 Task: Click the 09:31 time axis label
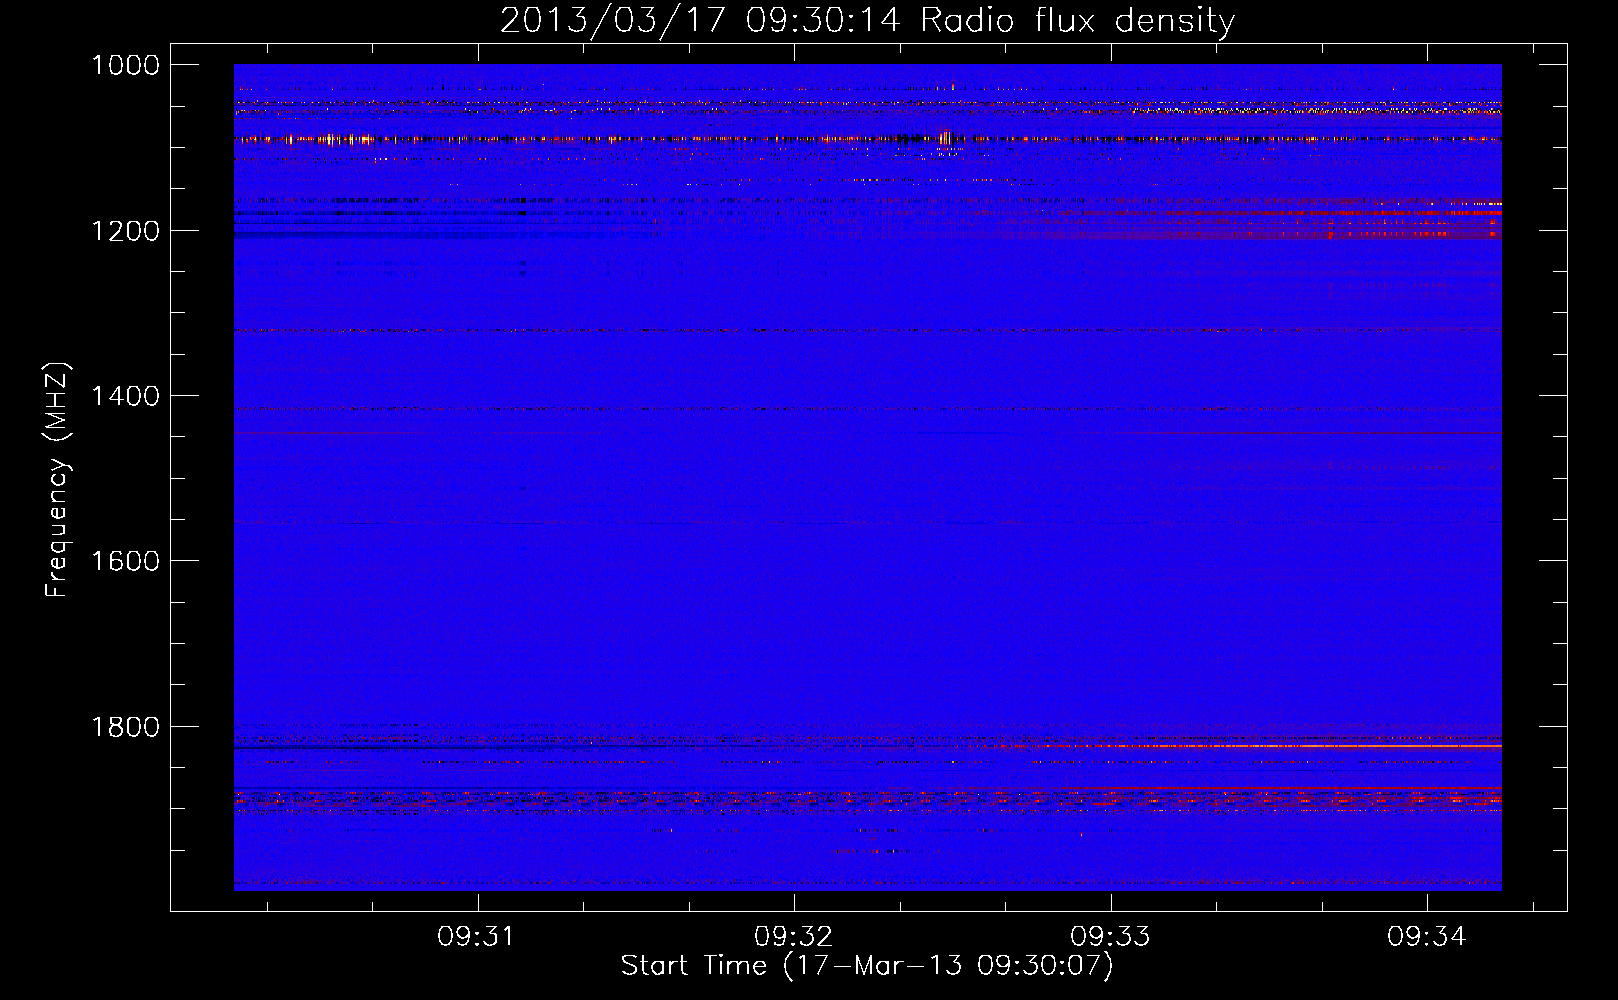[x=476, y=936]
